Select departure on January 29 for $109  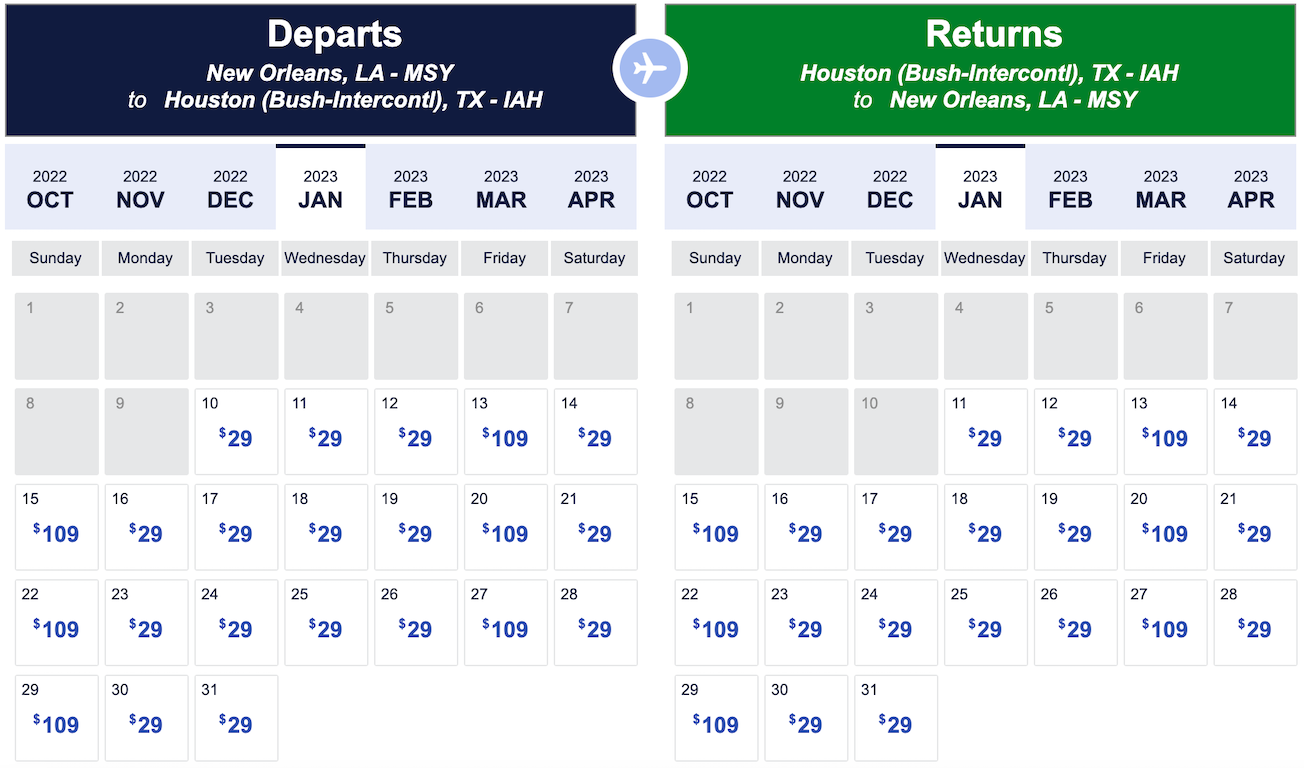[57, 718]
